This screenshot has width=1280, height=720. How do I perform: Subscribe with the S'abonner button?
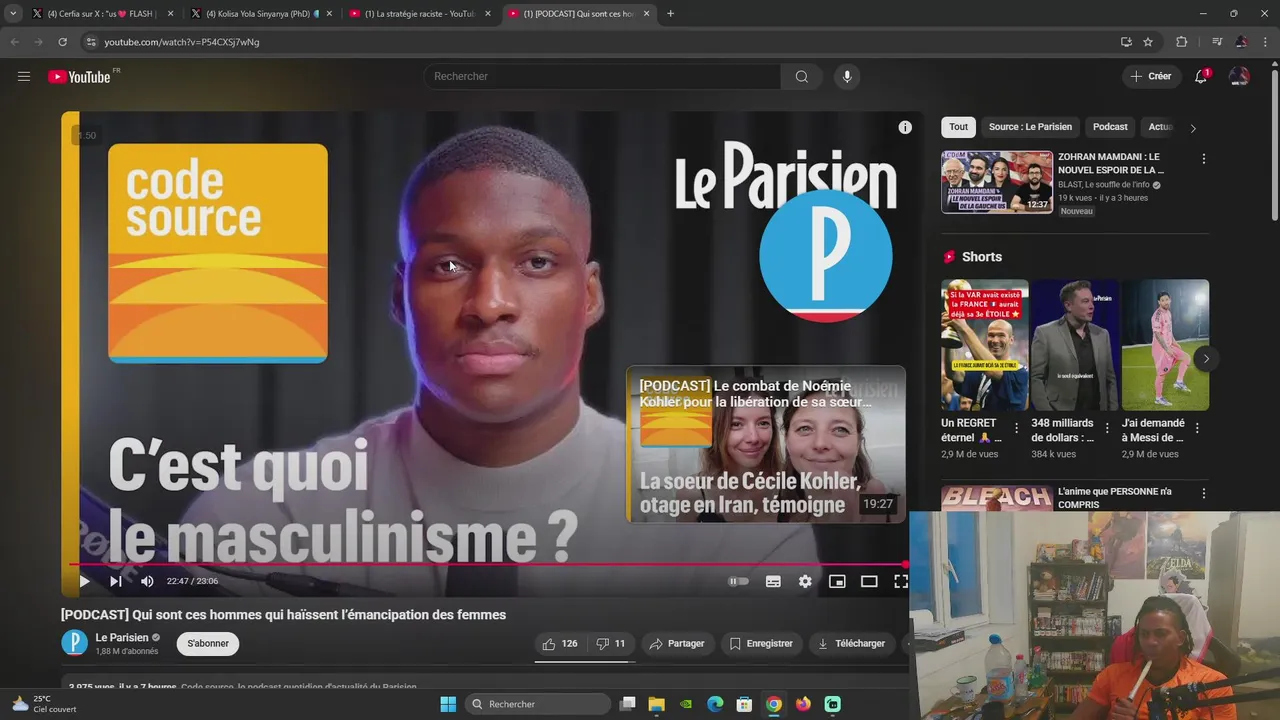208,644
